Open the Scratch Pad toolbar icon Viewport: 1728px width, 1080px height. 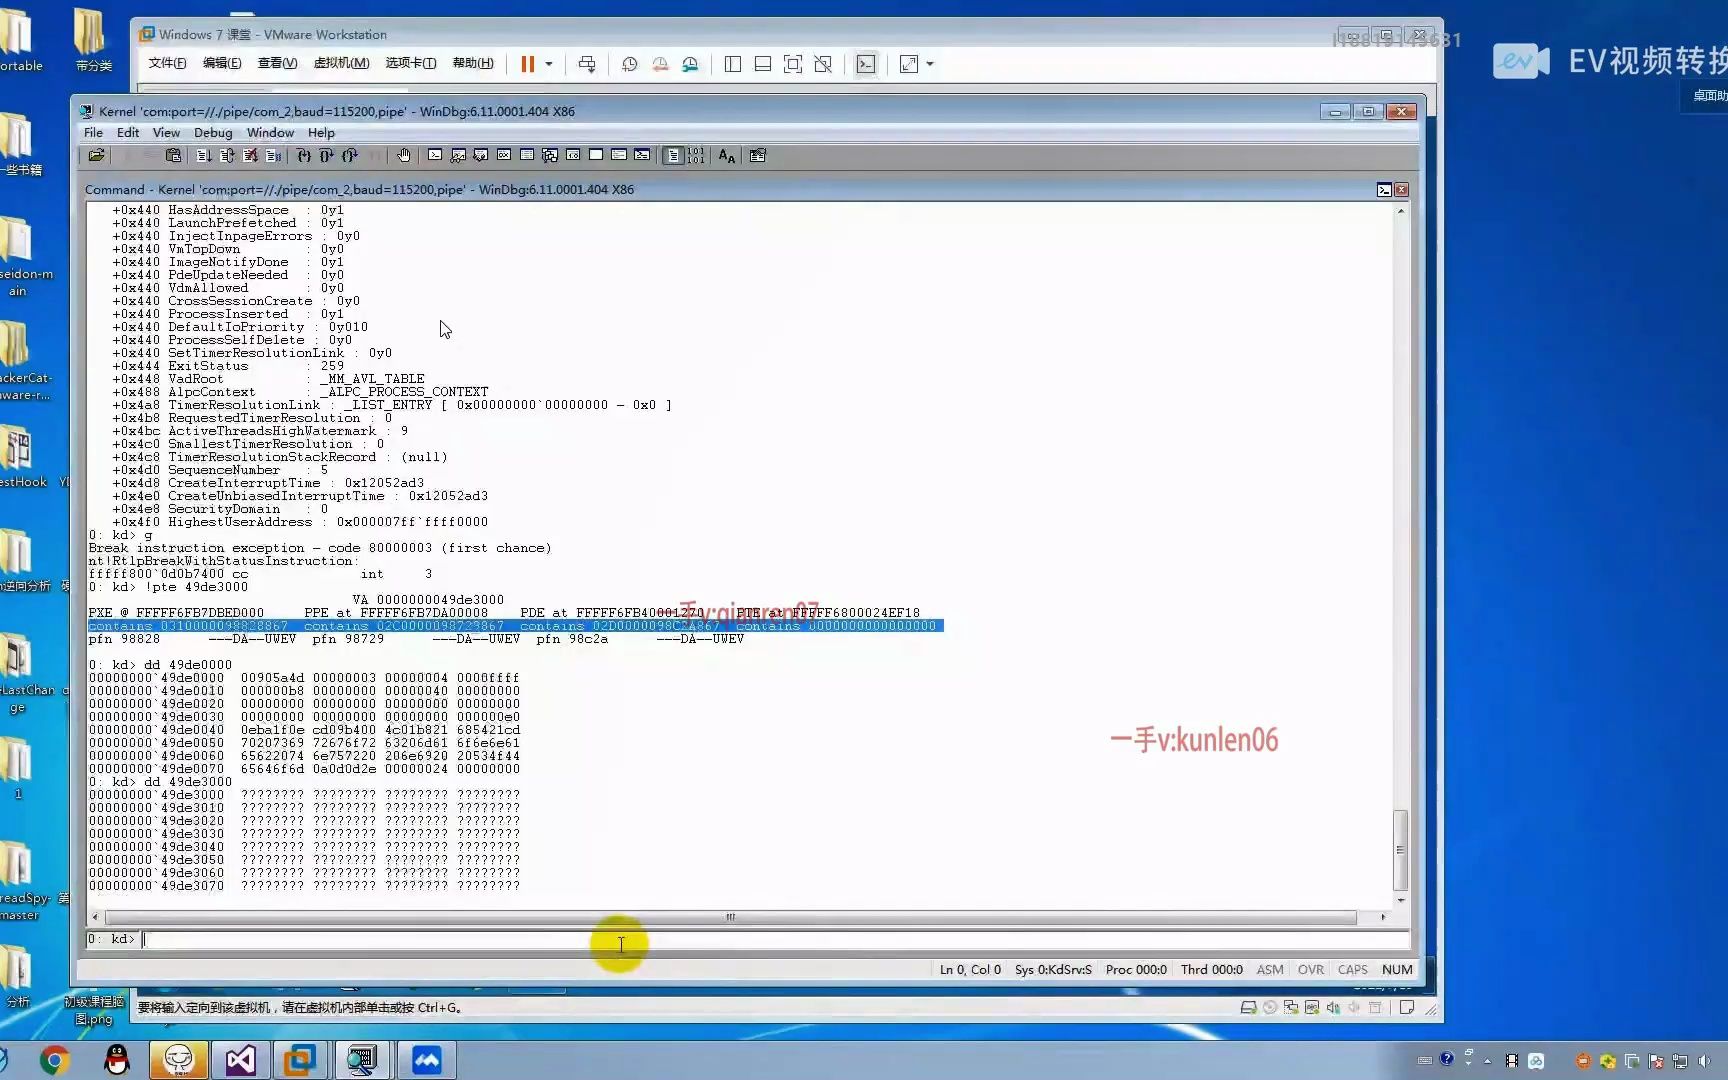coord(596,155)
